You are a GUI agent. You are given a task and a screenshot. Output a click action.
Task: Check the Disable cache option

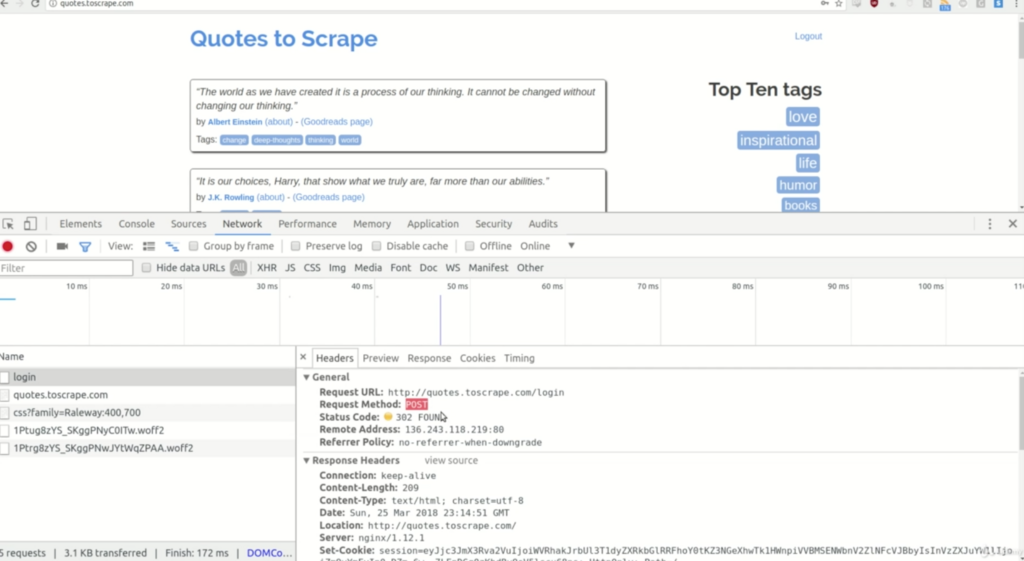pos(376,246)
